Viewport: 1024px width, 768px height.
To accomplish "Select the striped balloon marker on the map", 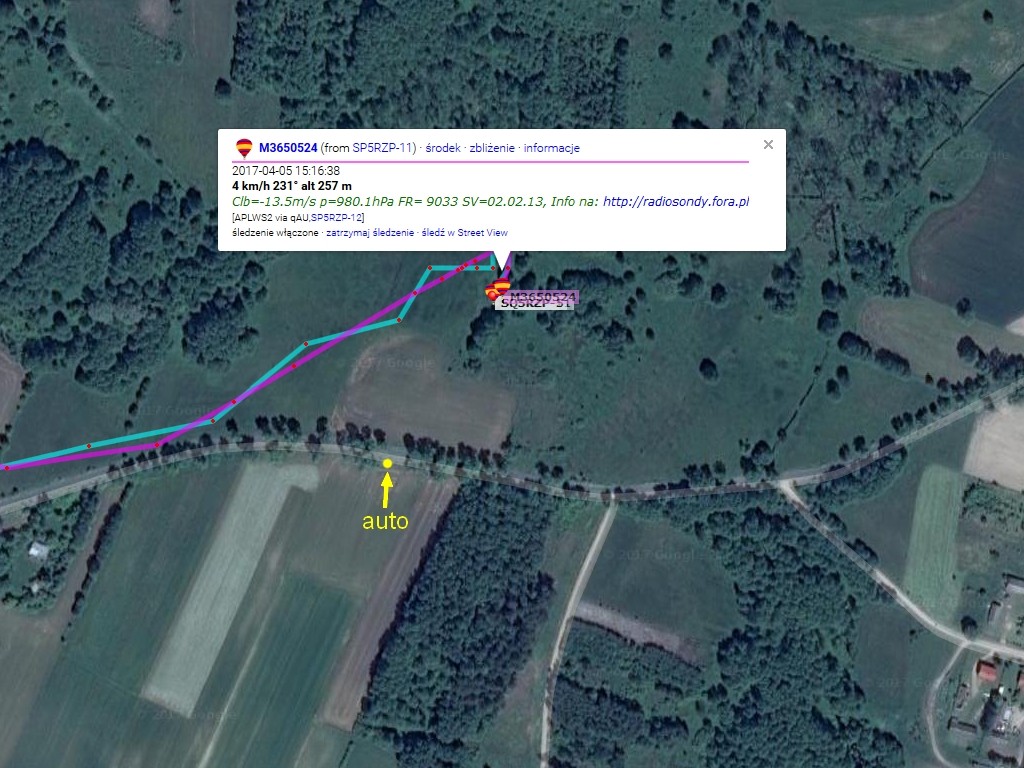I will point(502,286).
